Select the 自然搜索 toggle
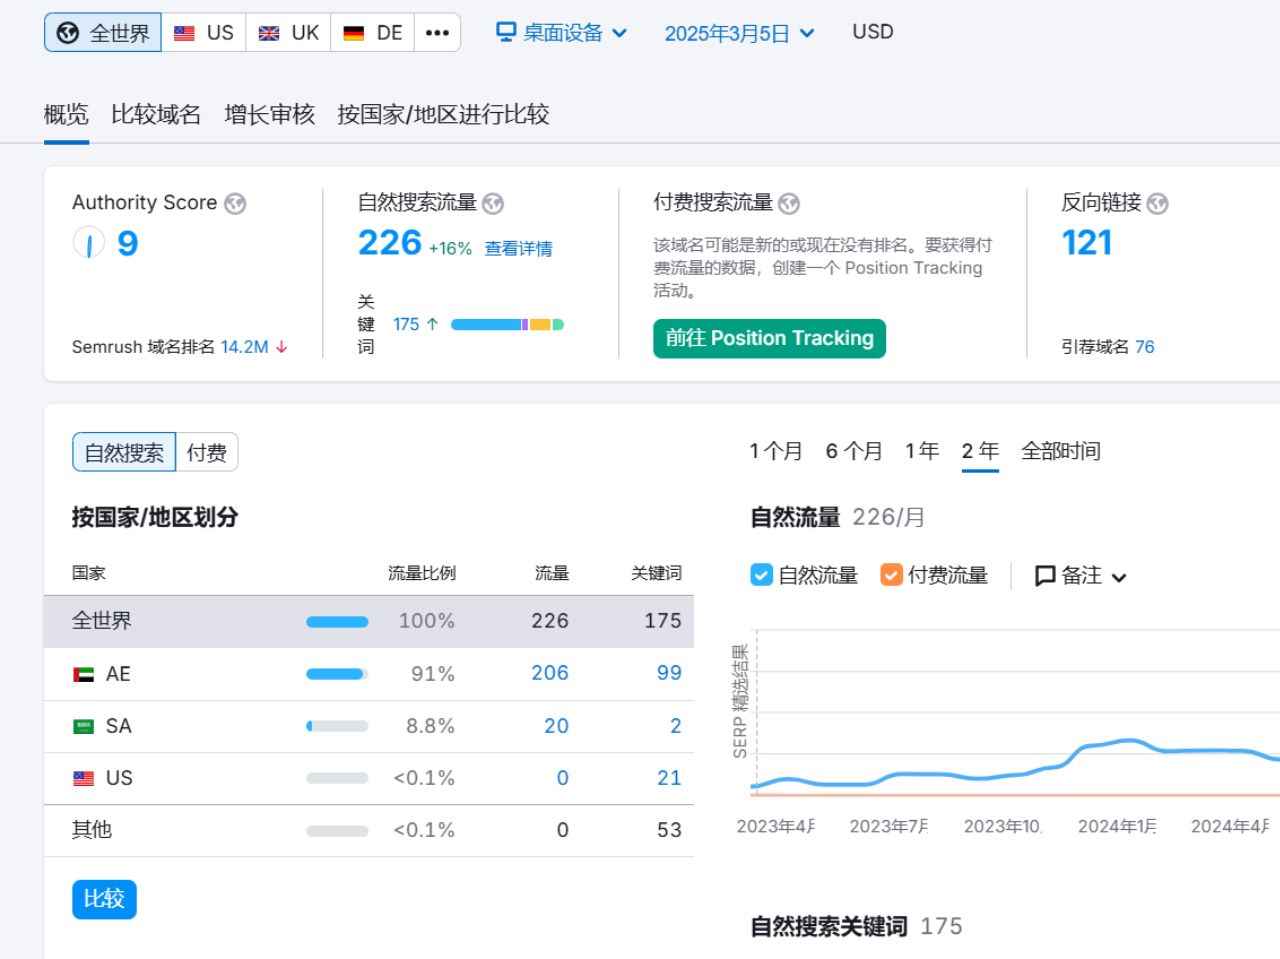 pos(124,452)
